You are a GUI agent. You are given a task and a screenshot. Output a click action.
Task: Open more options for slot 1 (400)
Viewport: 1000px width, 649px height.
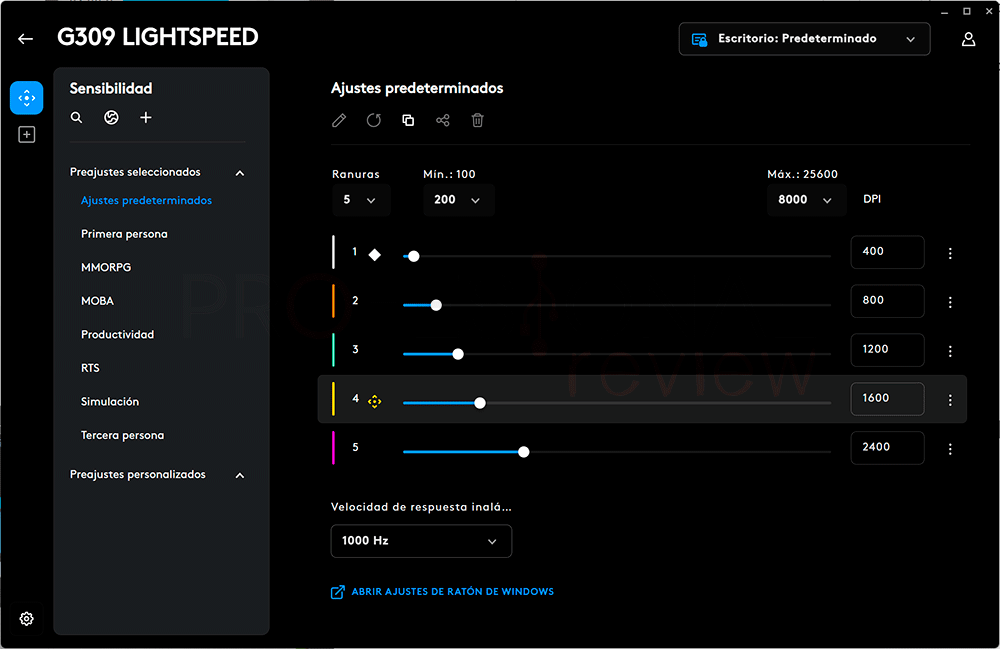coord(950,253)
